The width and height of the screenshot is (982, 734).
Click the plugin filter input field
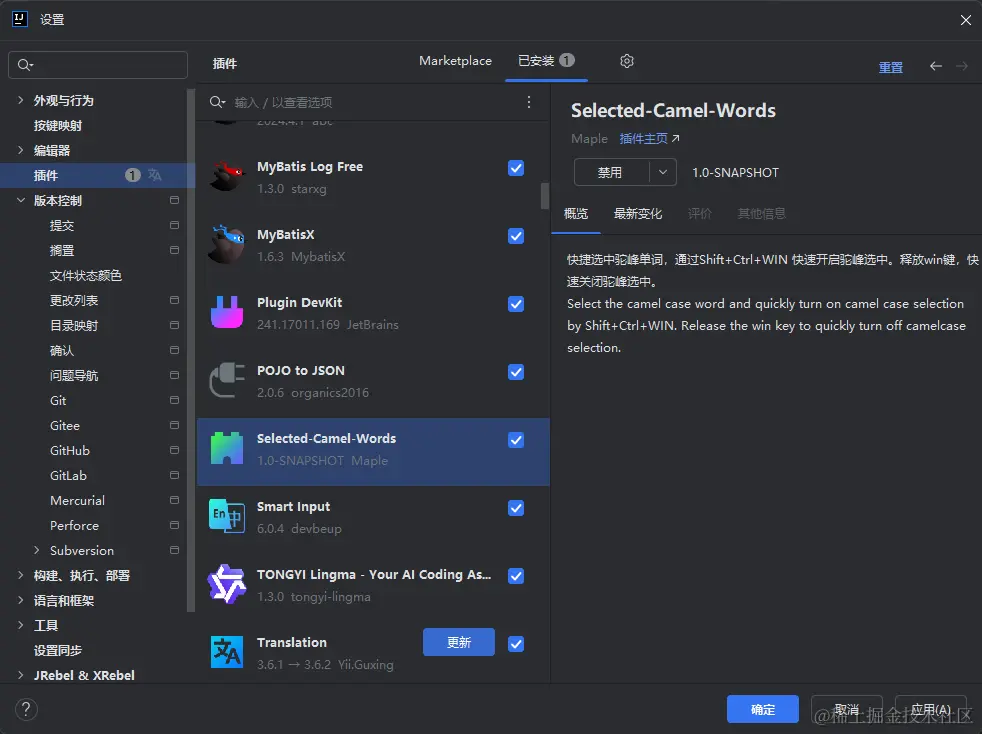pos(373,102)
